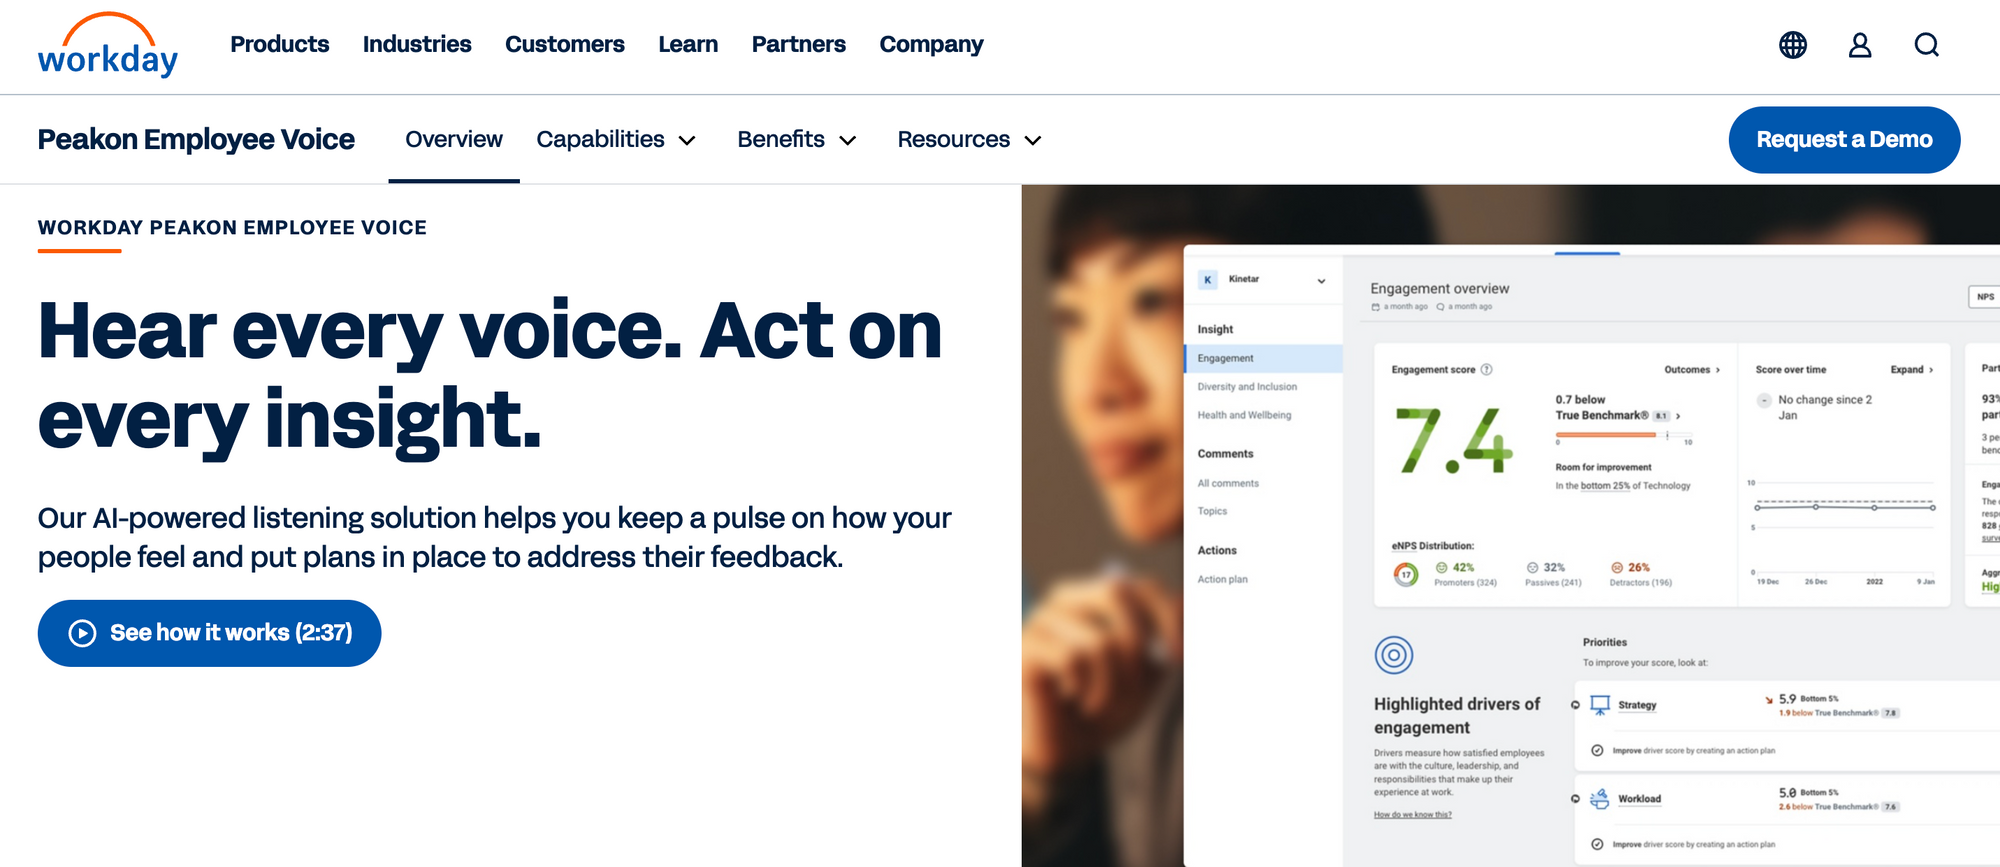The height and width of the screenshot is (867, 2000).
Task: Open the Company menu
Action: [932, 45]
